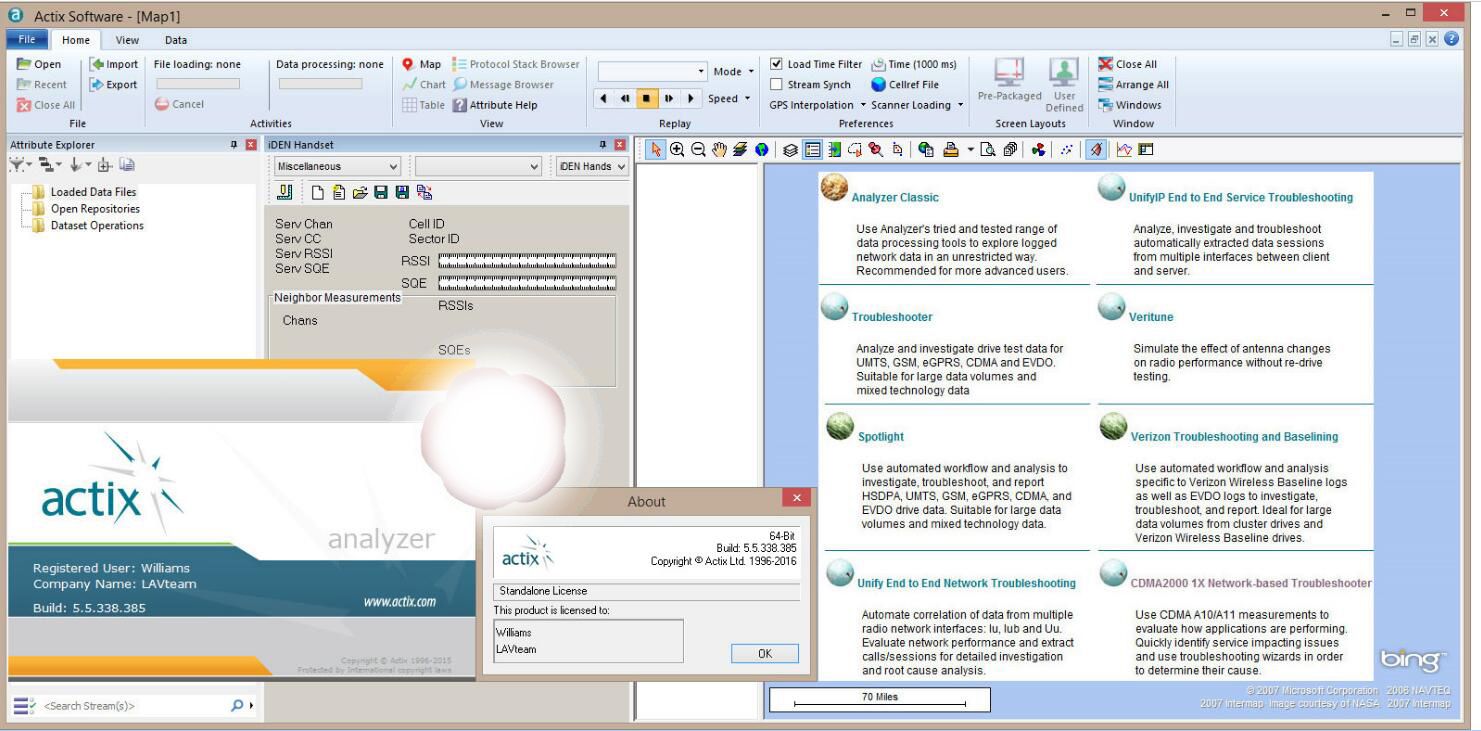Image resolution: width=1481 pixels, height=731 pixels.
Task: Switch to the Home ribbon tab
Action: tap(75, 40)
